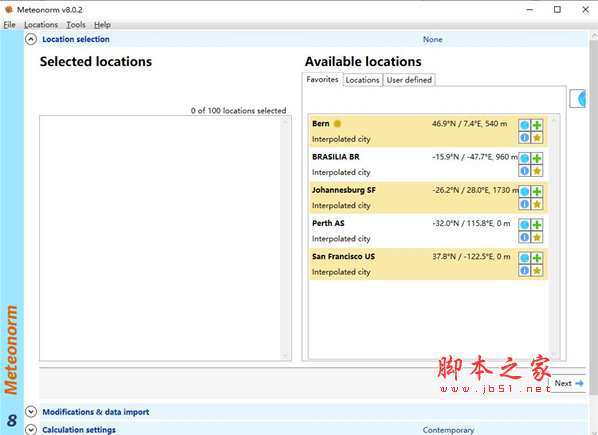Open the Help menu
598x435 pixels.
[102, 25]
